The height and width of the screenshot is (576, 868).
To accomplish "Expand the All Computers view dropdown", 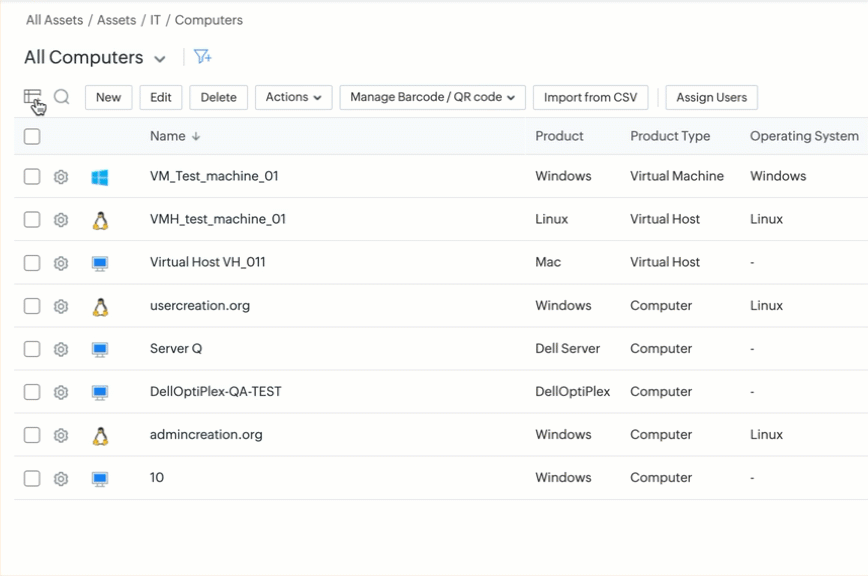I will pos(160,59).
